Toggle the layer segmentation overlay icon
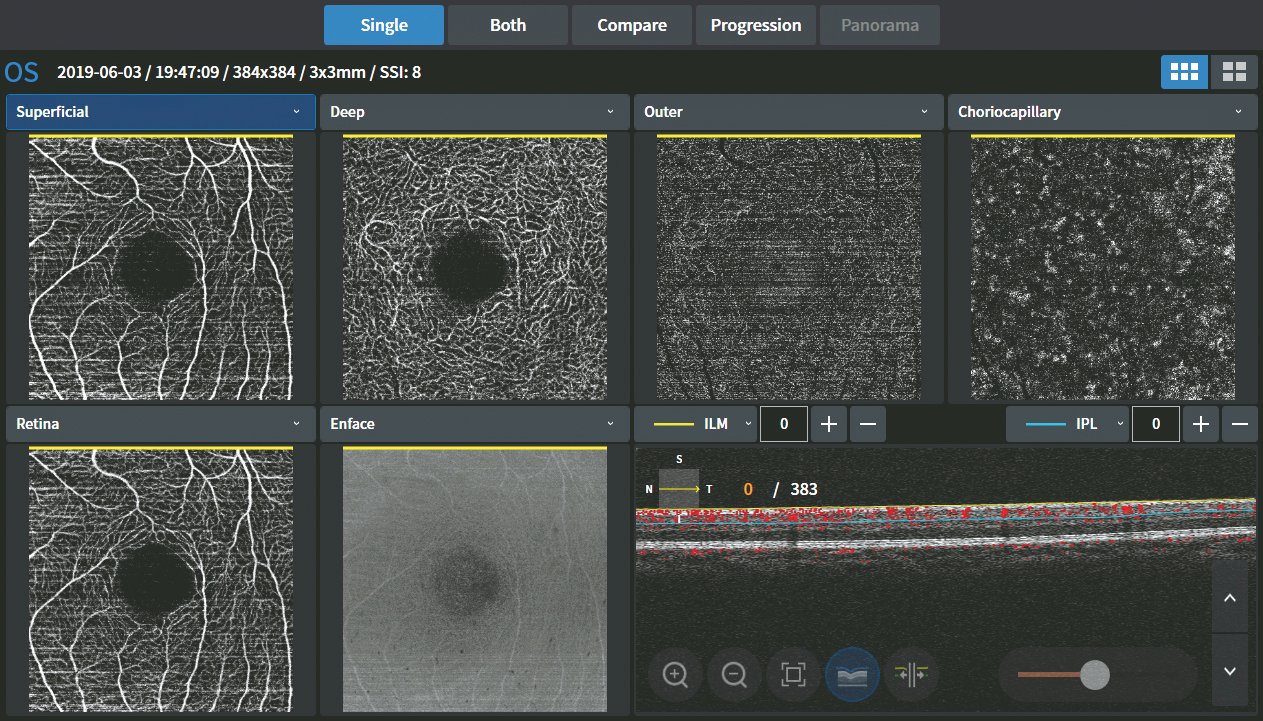The height and width of the screenshot is (721, 1263). click(x=852, y=675)
